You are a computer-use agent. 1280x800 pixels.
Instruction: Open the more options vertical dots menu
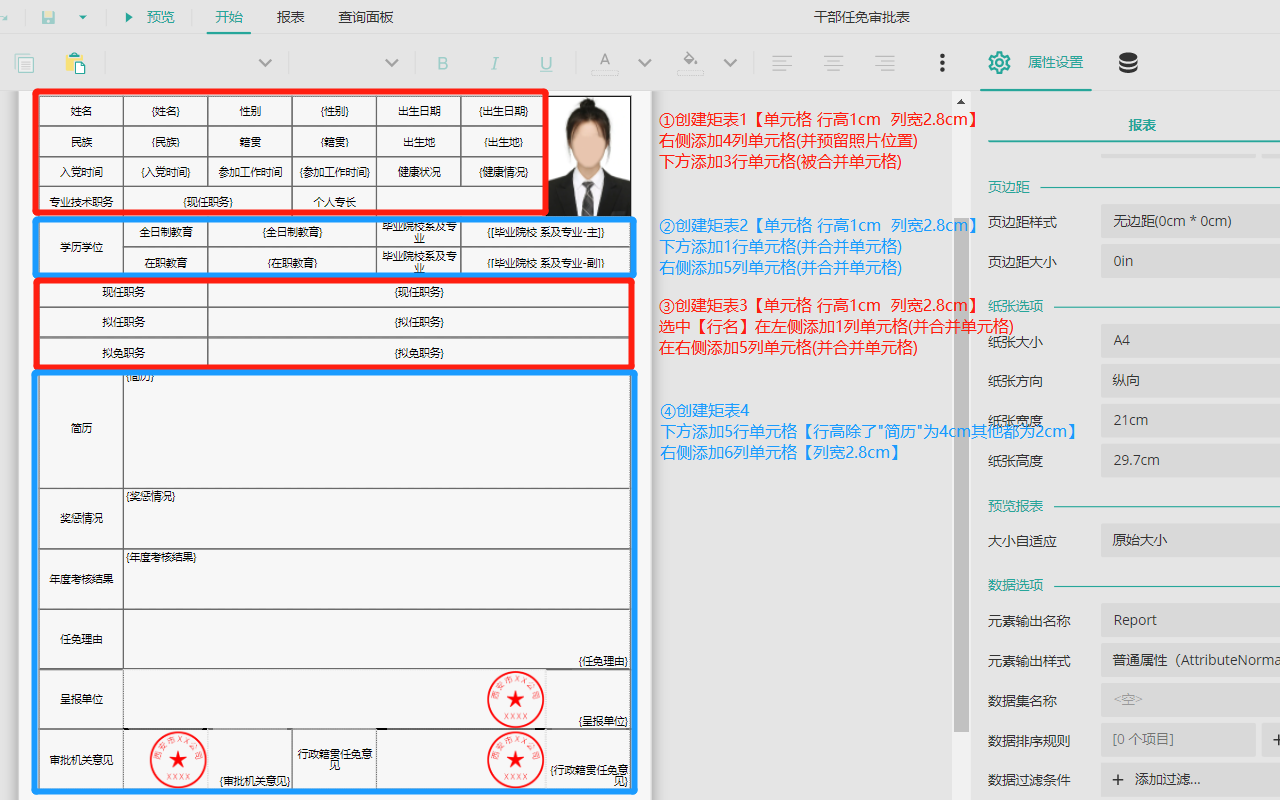(x=942, y=63)
